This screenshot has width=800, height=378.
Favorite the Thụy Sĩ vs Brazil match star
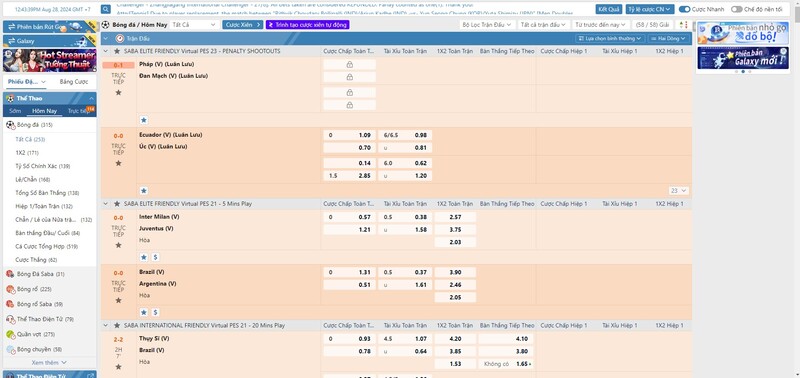(x=118, y=367)
